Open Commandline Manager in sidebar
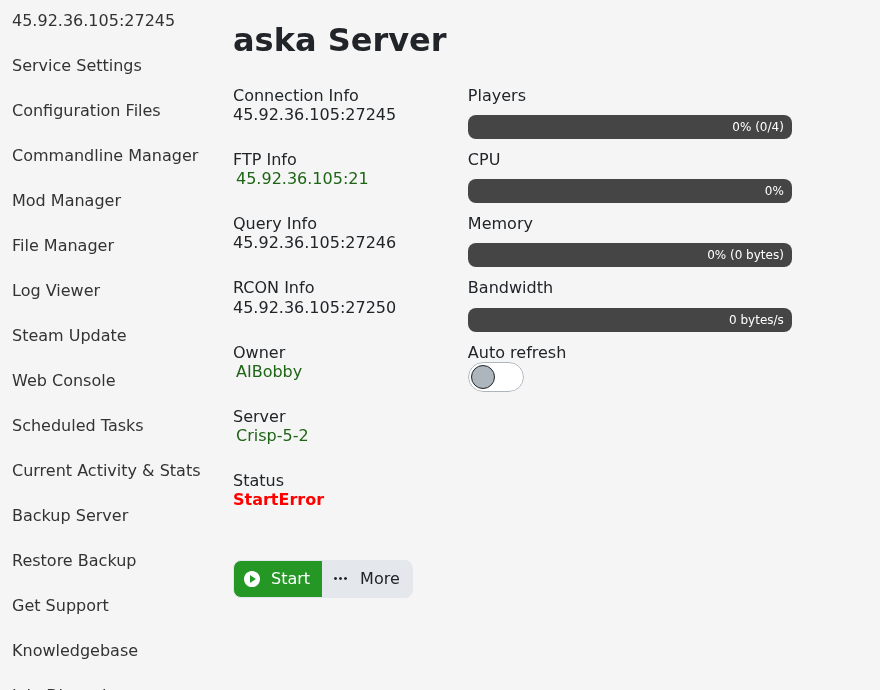The image size is (880, 690). pyautogui.click(x=105, y=156)
